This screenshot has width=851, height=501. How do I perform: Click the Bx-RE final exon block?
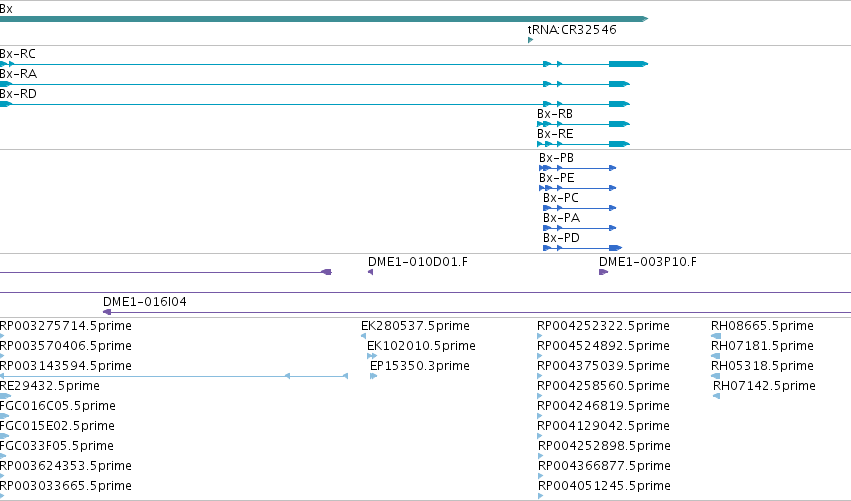pos(619,144)
